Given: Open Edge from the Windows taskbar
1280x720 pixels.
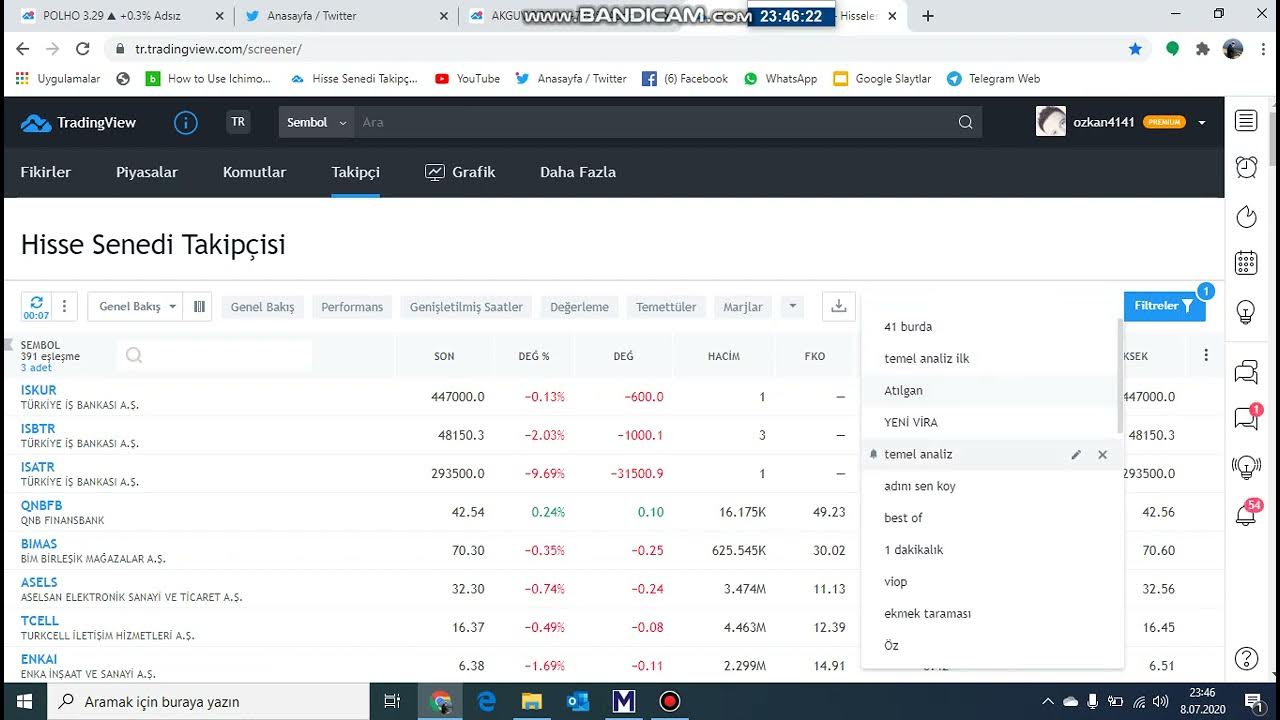Looking at the screenshot, I should (x=487, y=701).
